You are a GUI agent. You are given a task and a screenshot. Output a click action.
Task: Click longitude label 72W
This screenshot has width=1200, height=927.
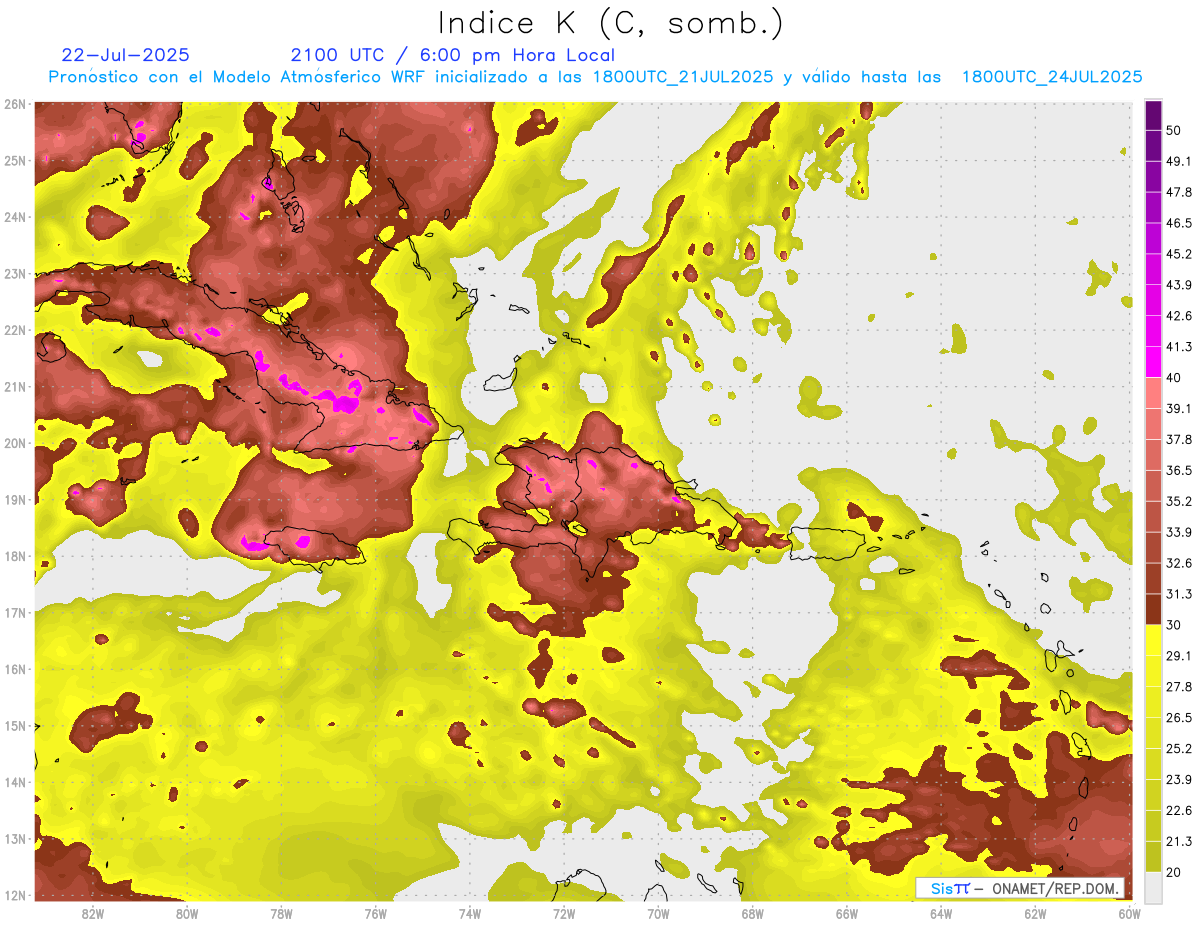[564, 914]
